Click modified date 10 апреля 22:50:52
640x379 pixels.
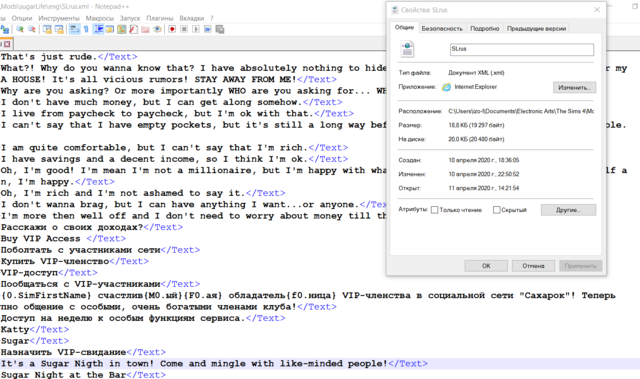[484, 174]
